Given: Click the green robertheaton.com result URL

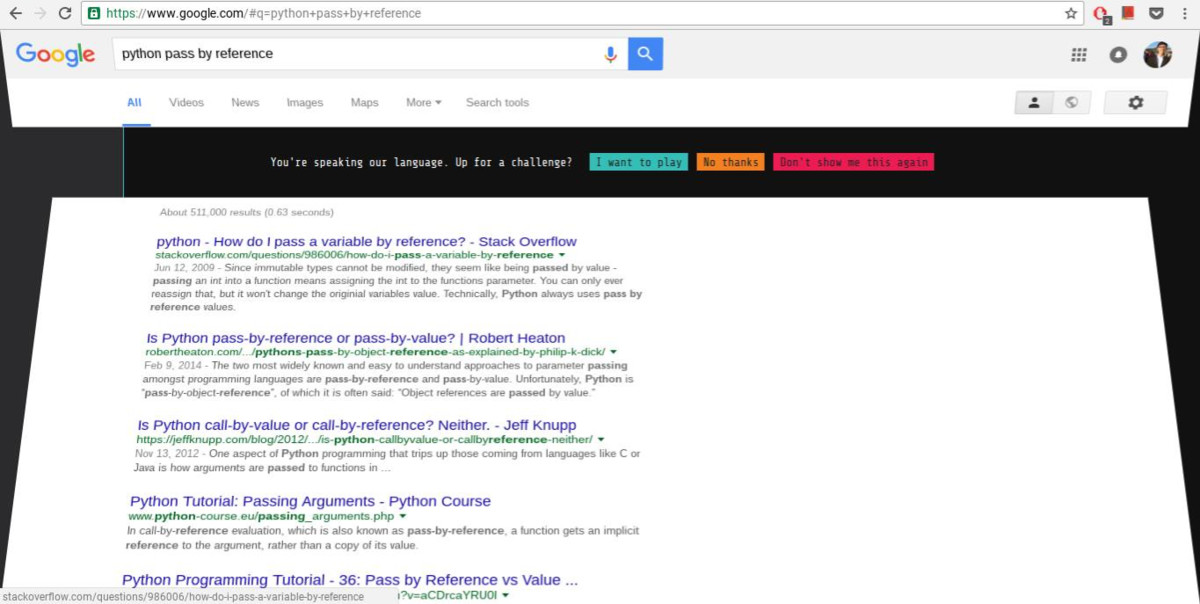Looking at the screenshot, I should [375, 352].
